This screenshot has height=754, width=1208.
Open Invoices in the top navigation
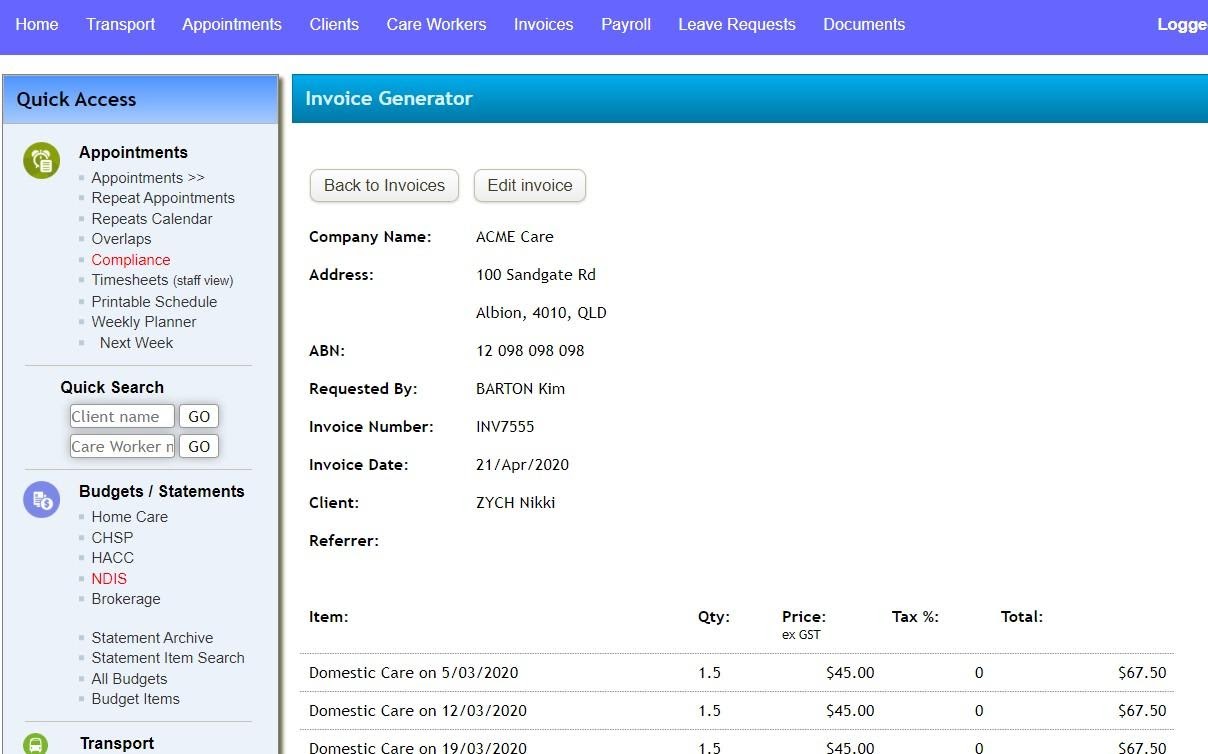(x=543, y=24)
